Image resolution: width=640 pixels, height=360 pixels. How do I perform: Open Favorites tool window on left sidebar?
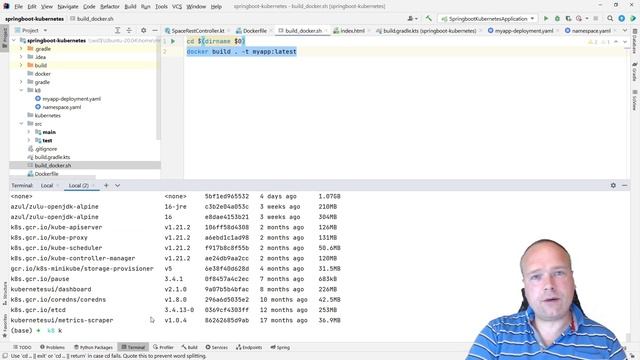click(4, 325)
